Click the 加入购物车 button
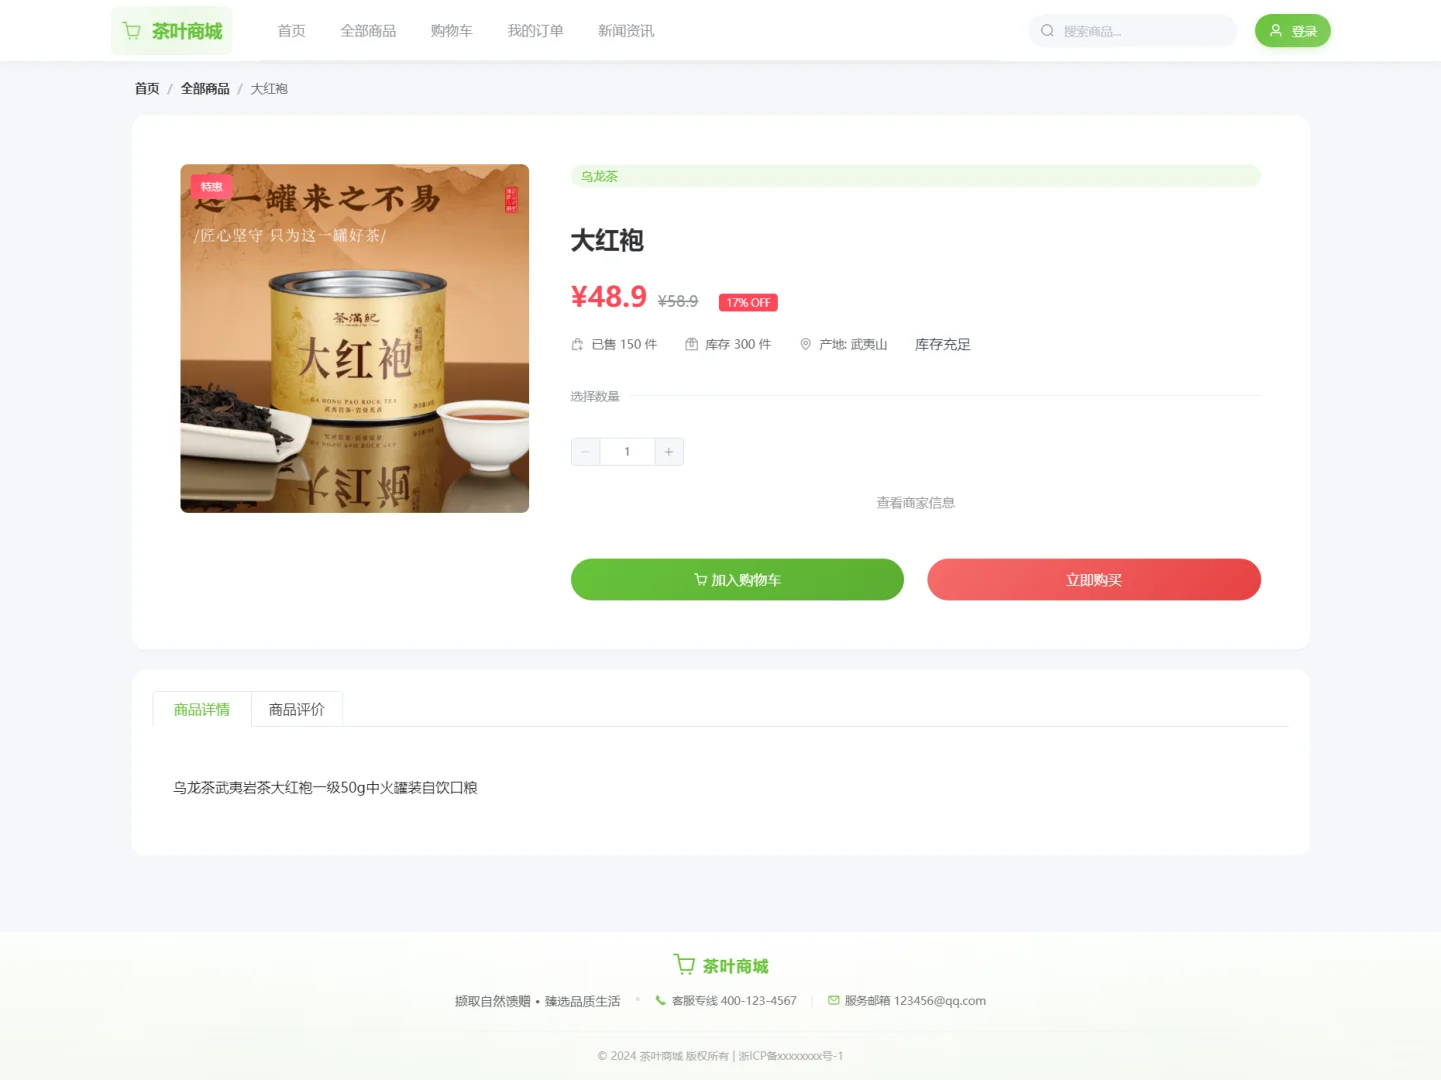Image resolution: width=1441 pixels, height=1080 pixels. point(737,579)
